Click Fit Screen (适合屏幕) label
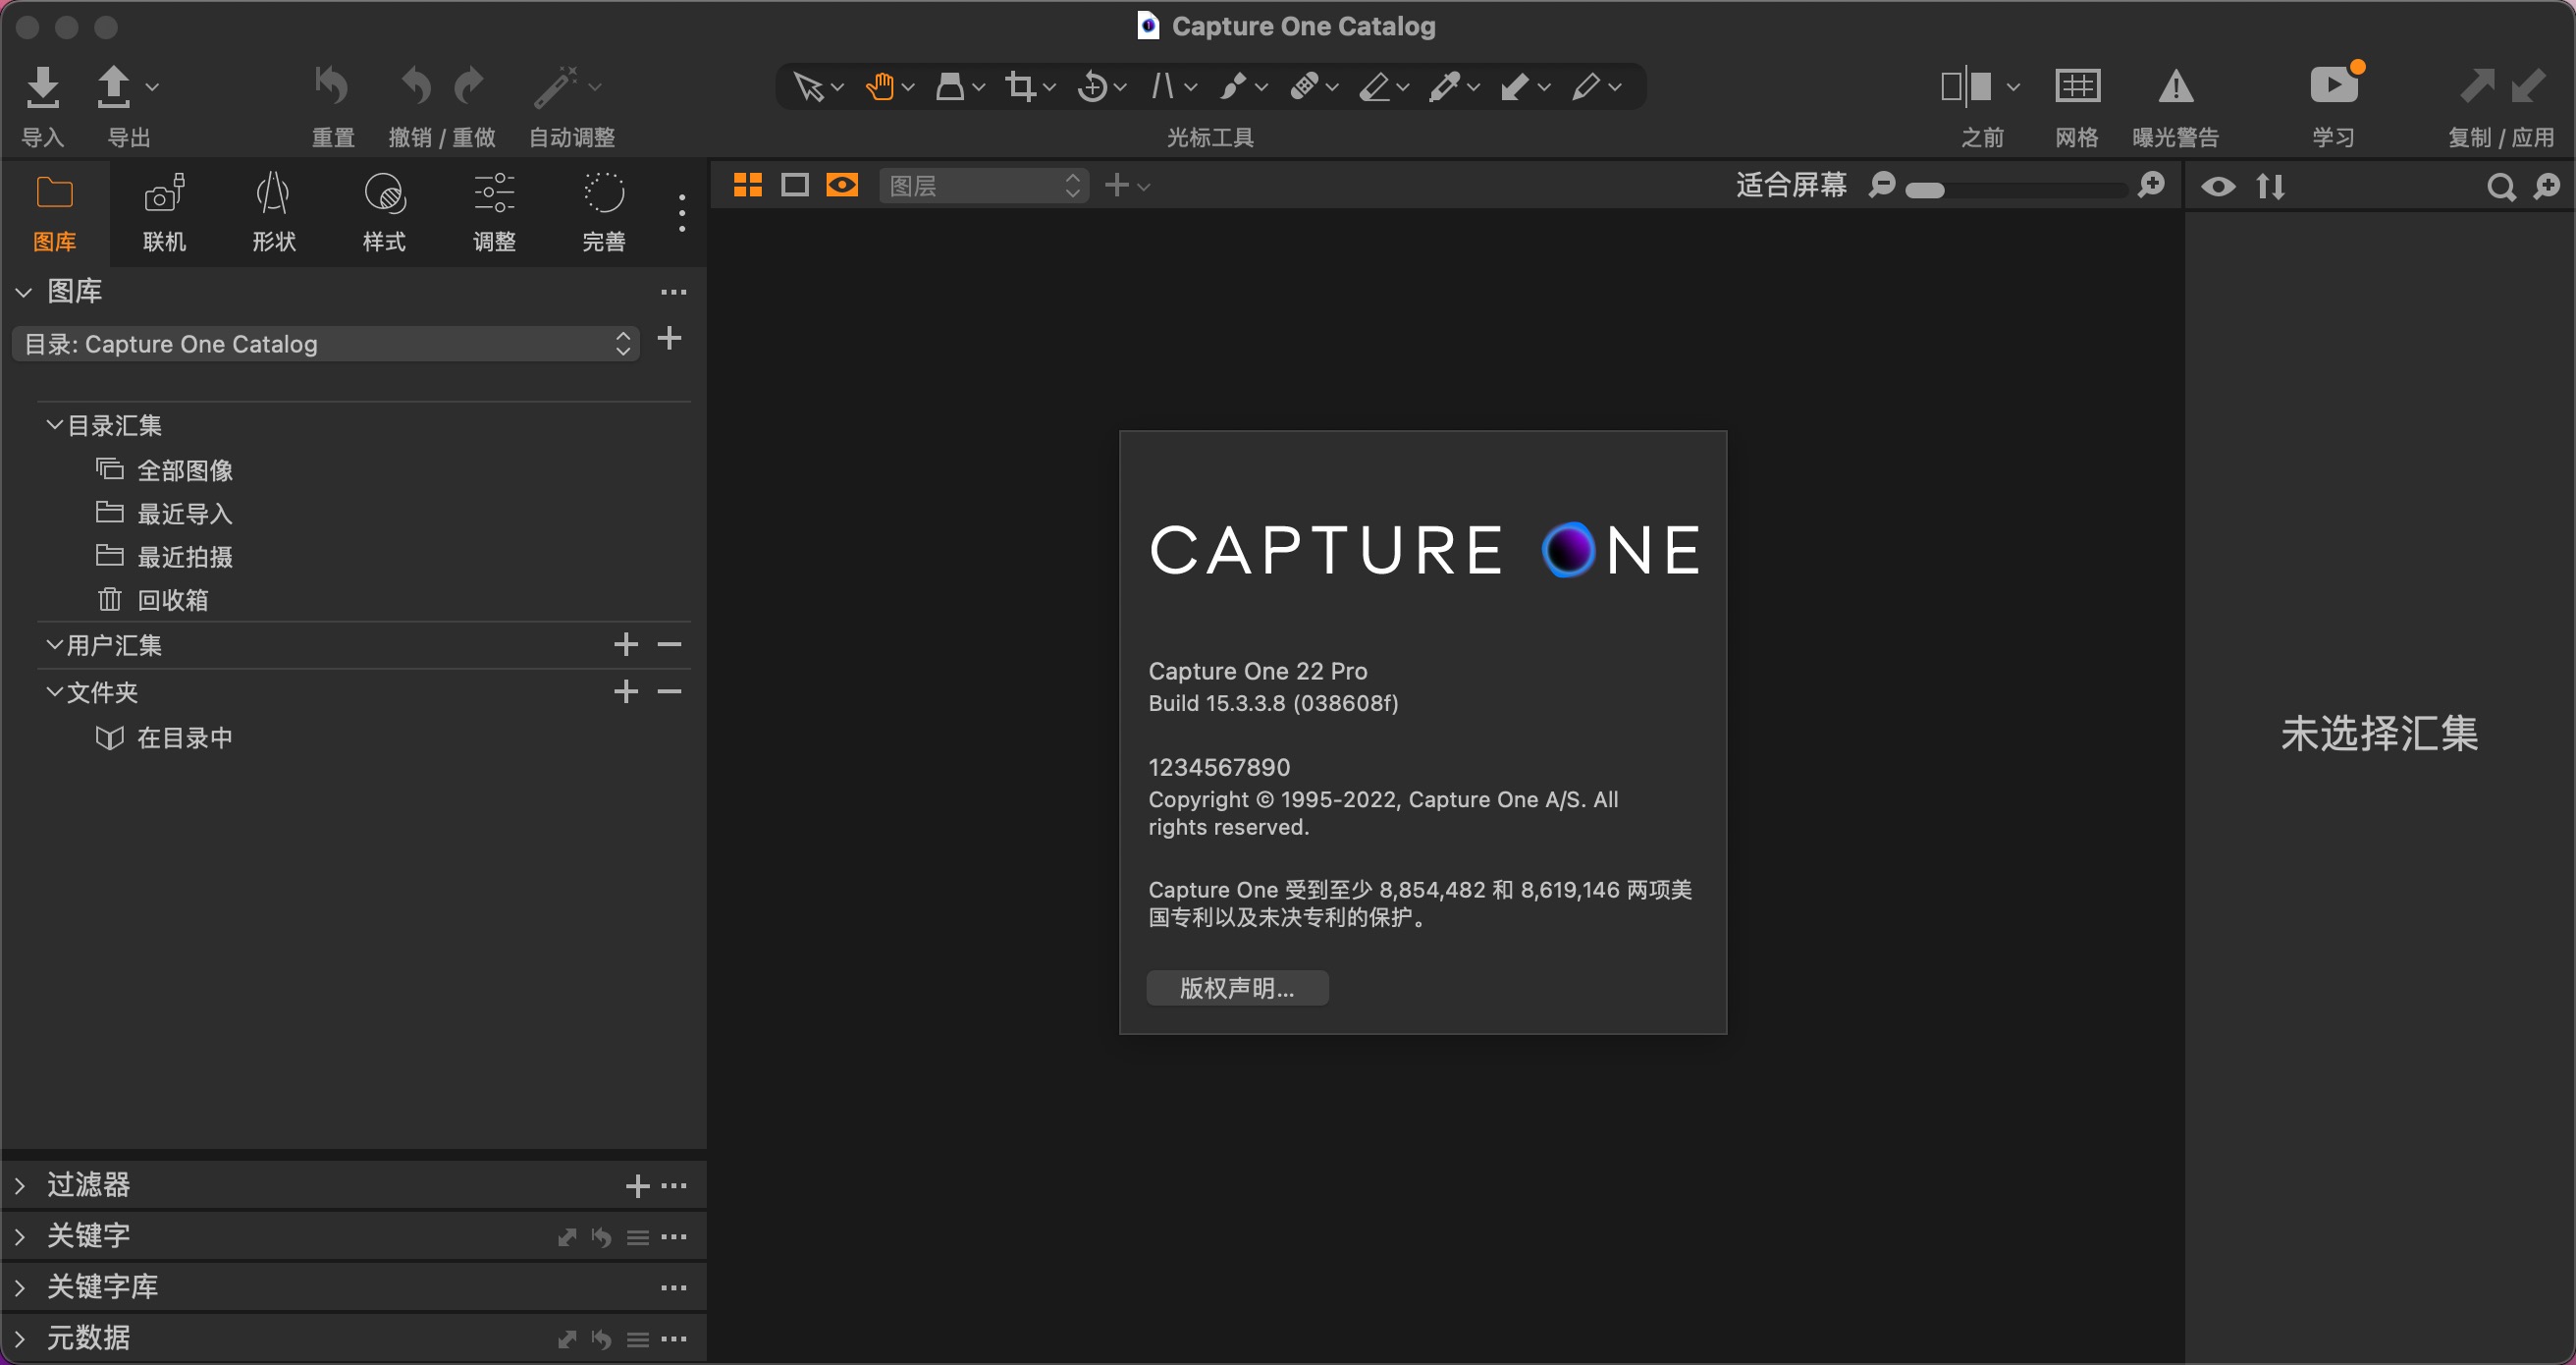Viewport: 2576px width, 1365px height. (1790, 185)
